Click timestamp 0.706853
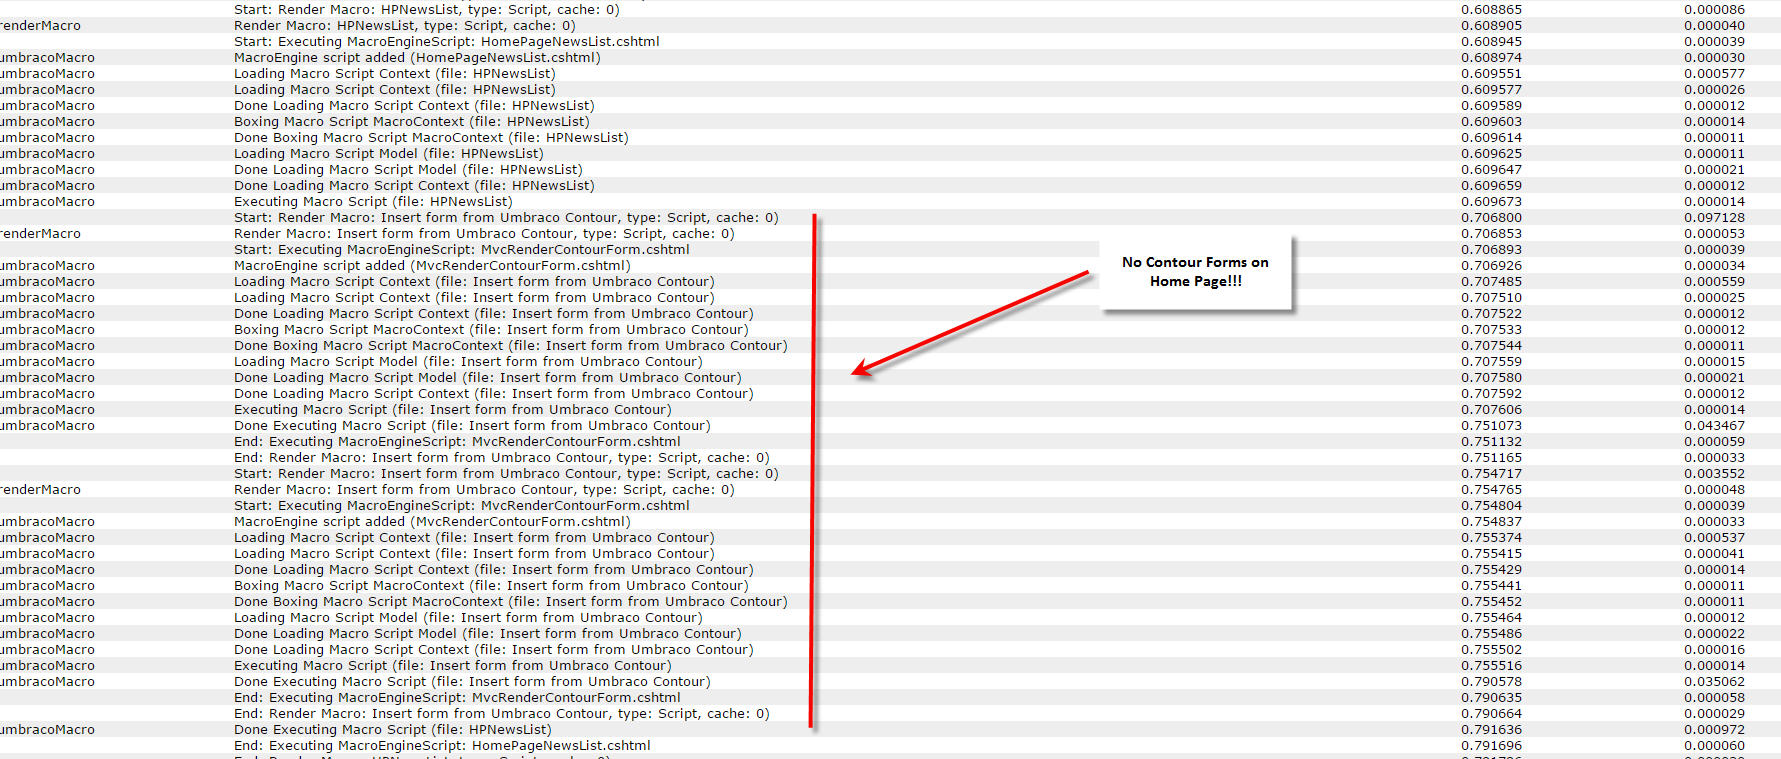The width and height of the screenshot is (1781, 759). tap(1491, 234)
